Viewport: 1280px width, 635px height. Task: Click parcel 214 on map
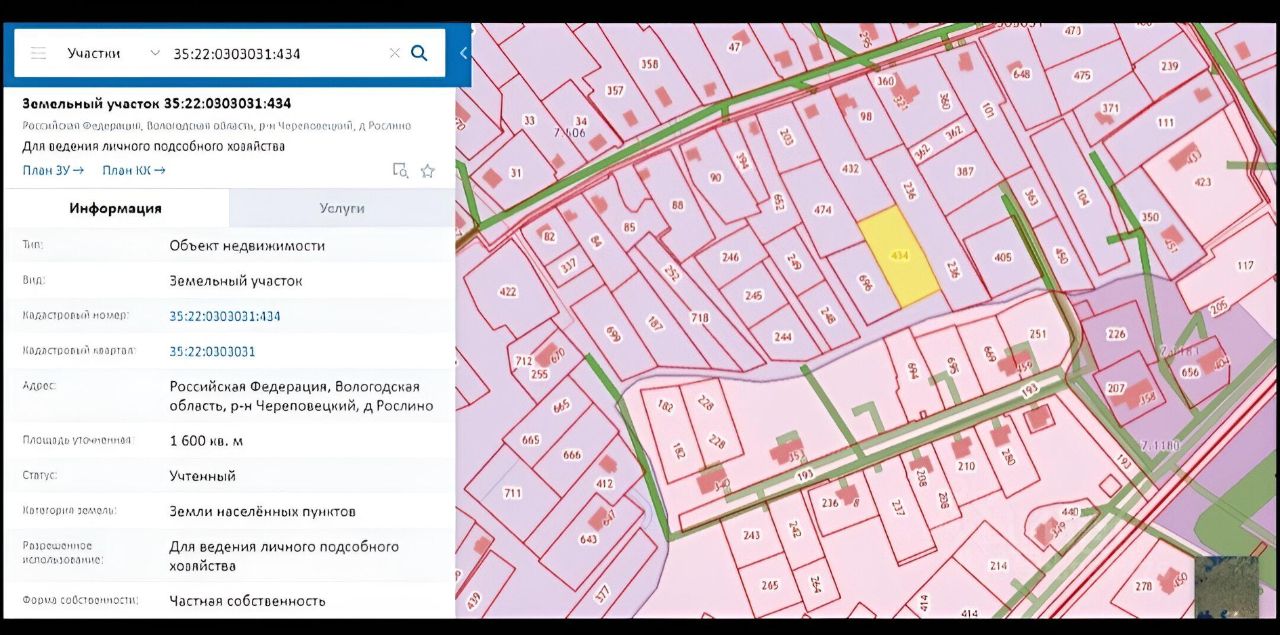pos(999,566)
